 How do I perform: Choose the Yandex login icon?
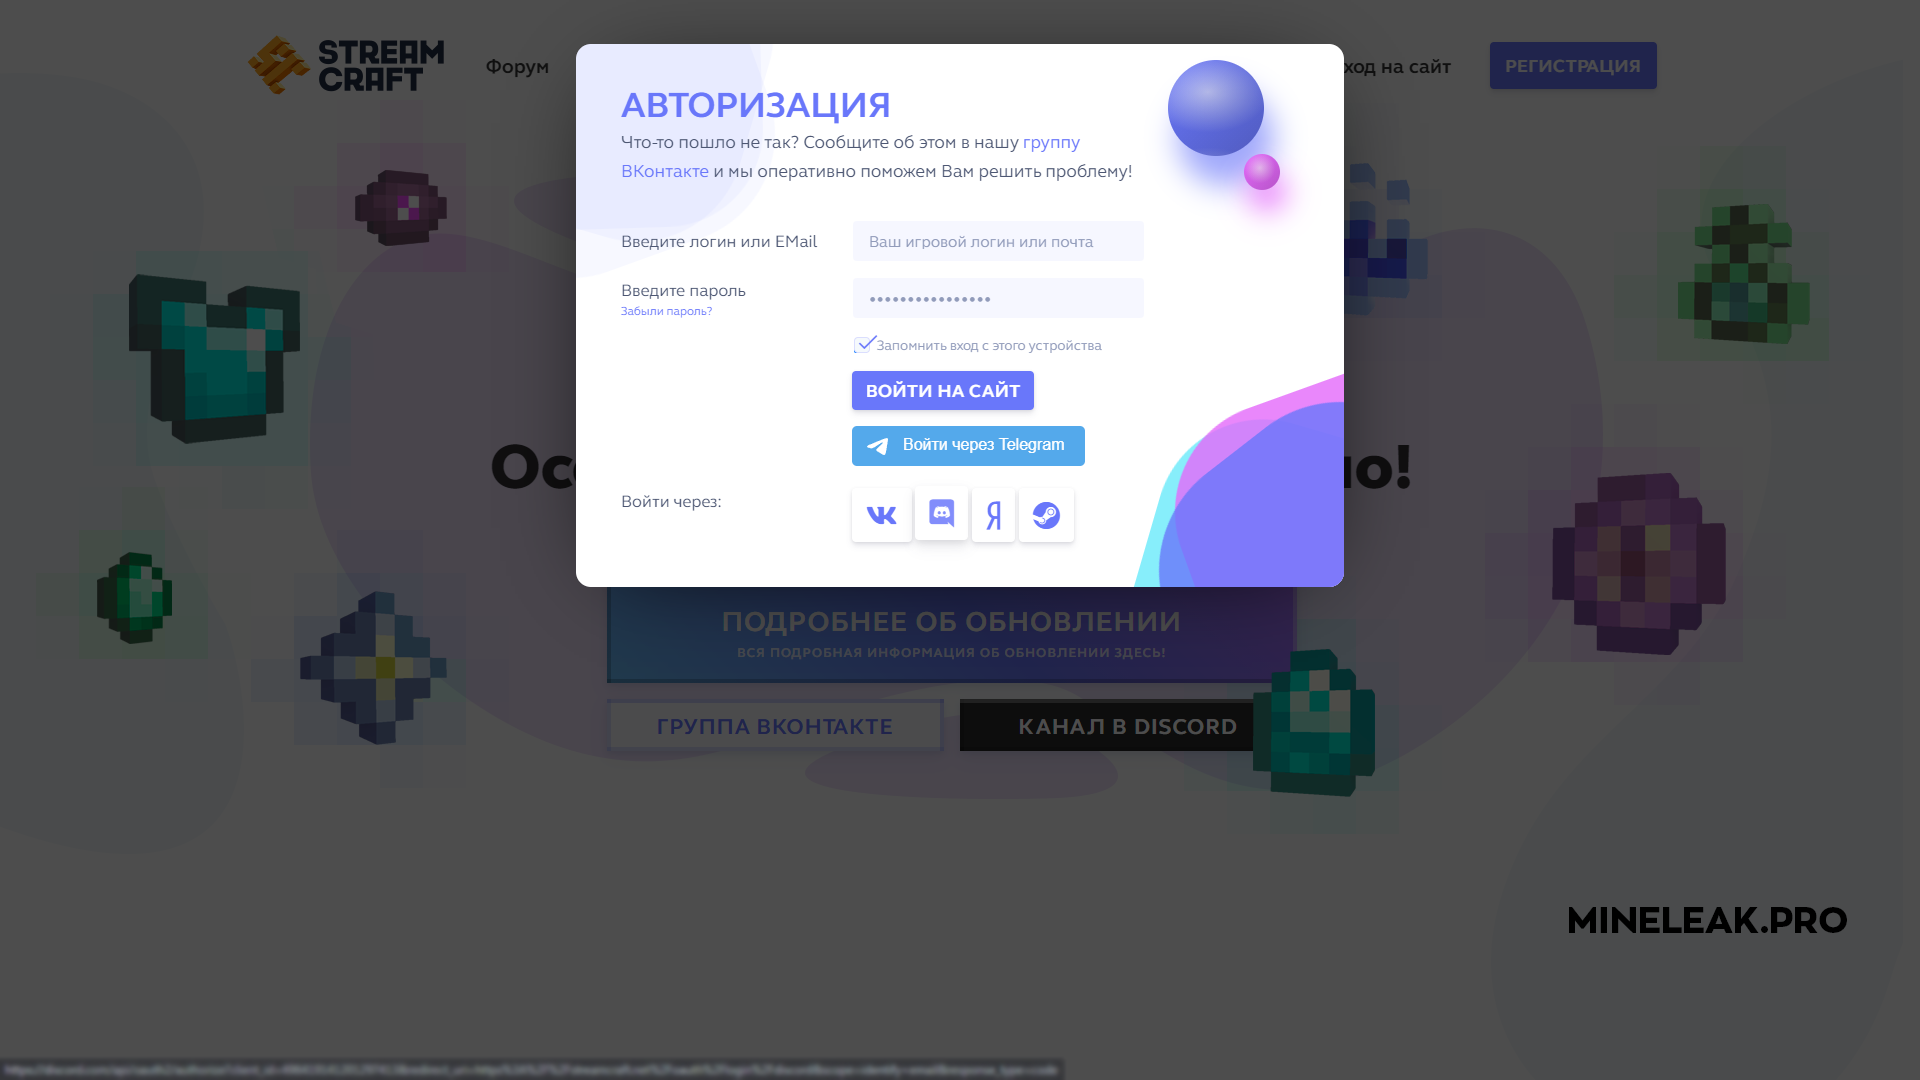tap(993, 515)
